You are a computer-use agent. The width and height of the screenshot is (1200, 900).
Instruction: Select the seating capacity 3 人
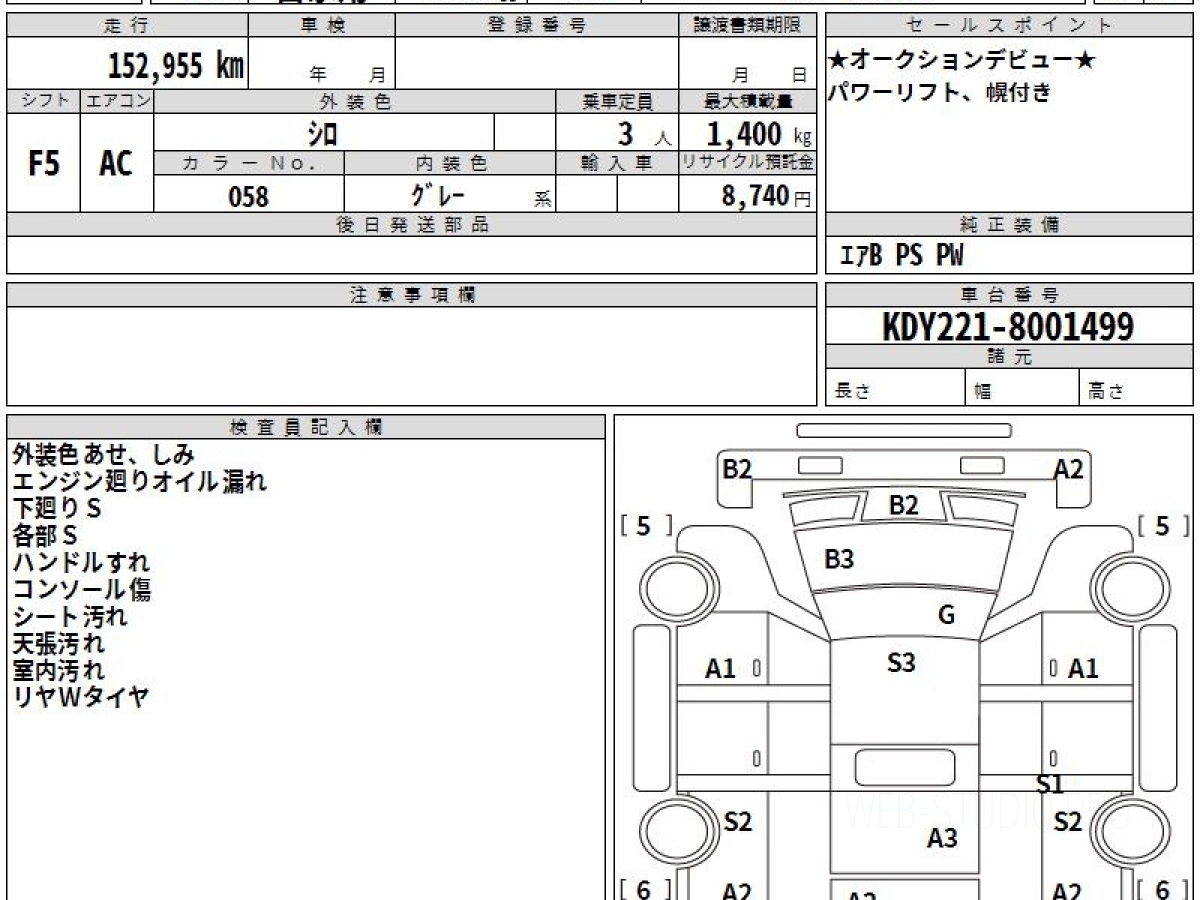coord(644,134)
